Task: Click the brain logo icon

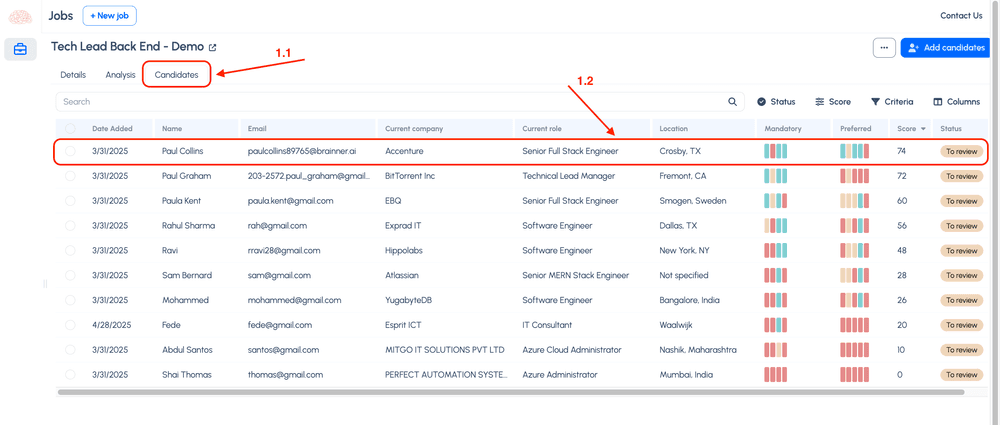Action: [20, 16]
